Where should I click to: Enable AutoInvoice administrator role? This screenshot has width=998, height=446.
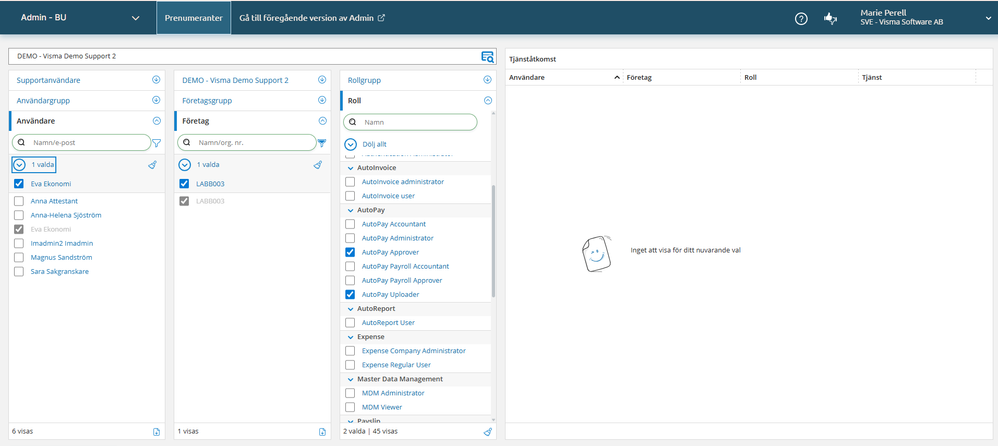(x=349, y=182)
